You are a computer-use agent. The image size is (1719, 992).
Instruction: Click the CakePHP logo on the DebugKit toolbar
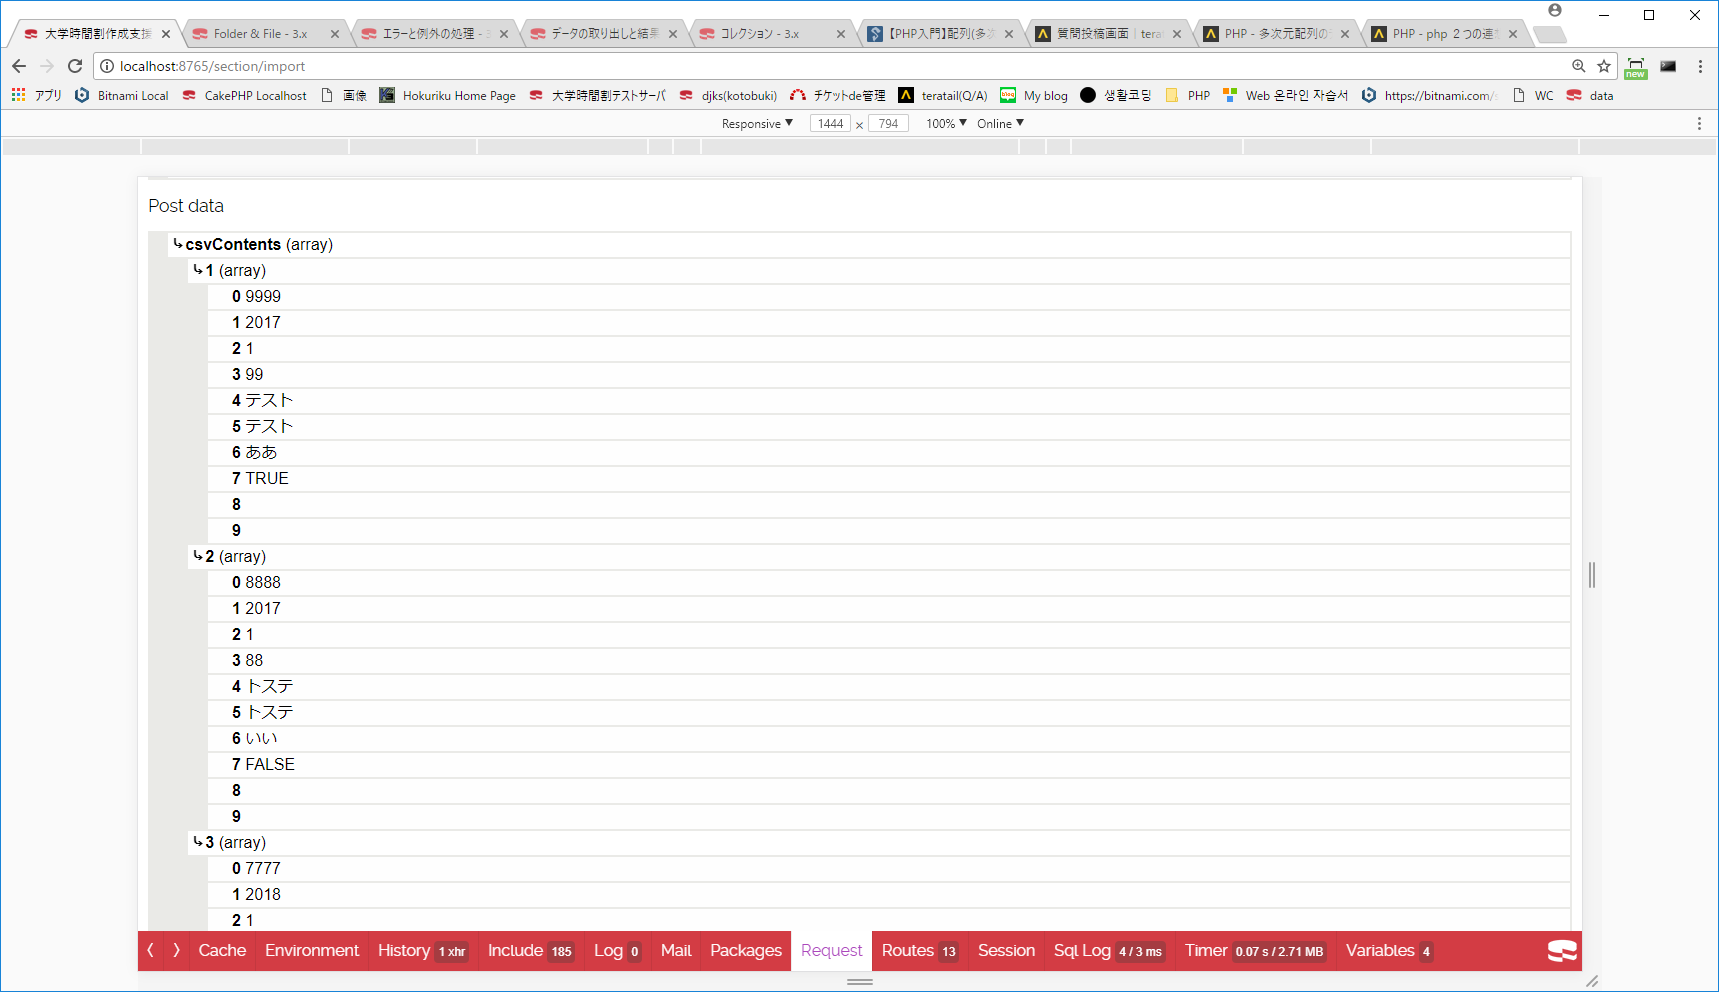coord(1561,951)
